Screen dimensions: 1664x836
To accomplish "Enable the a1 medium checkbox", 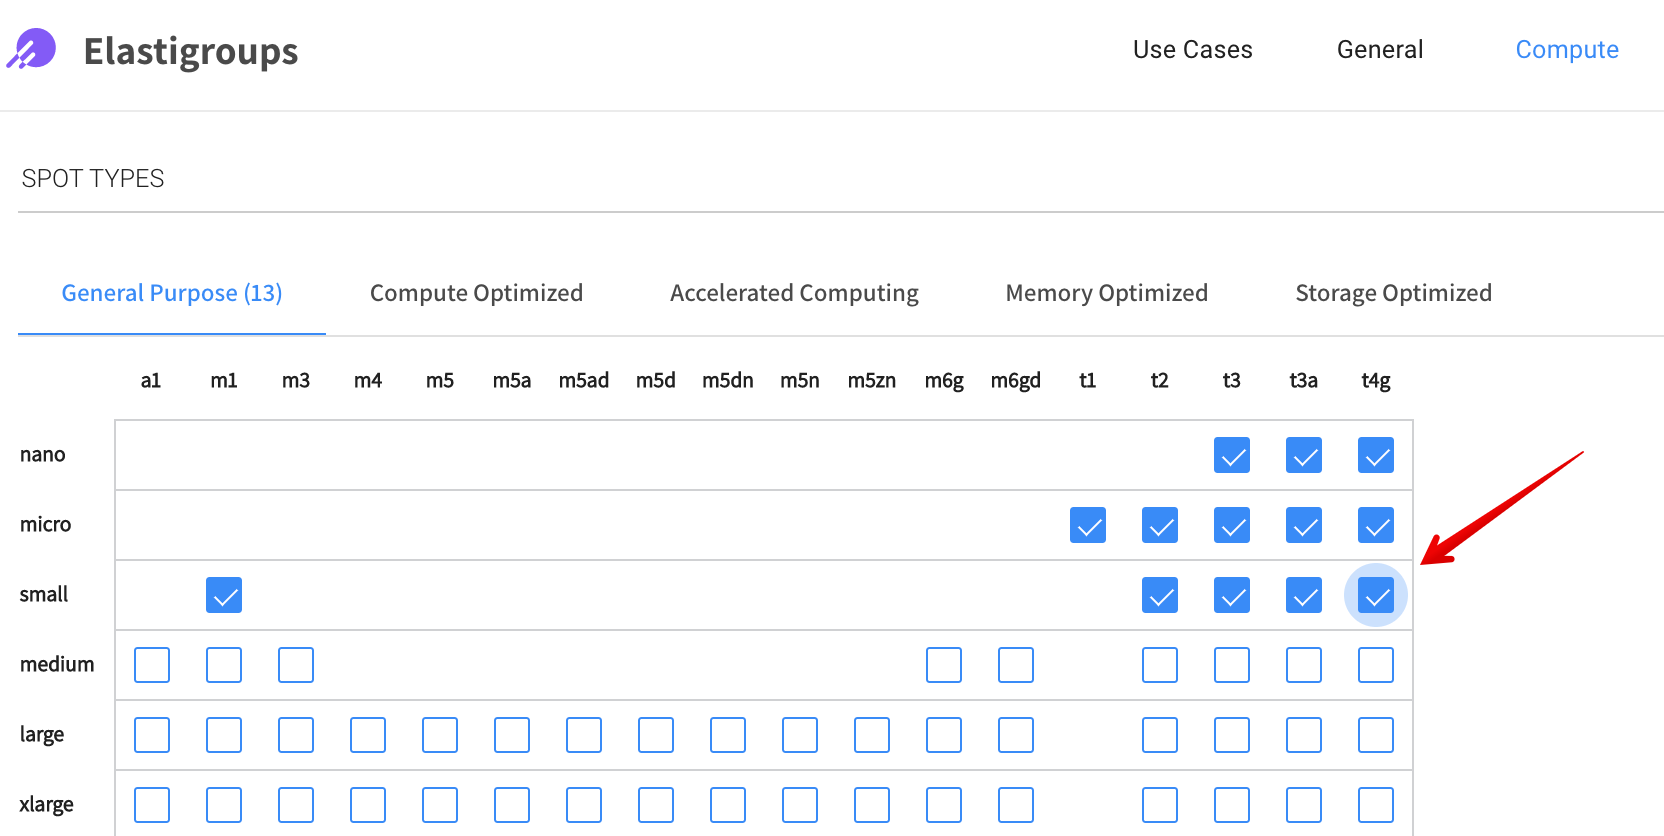I will coord(152,665).
